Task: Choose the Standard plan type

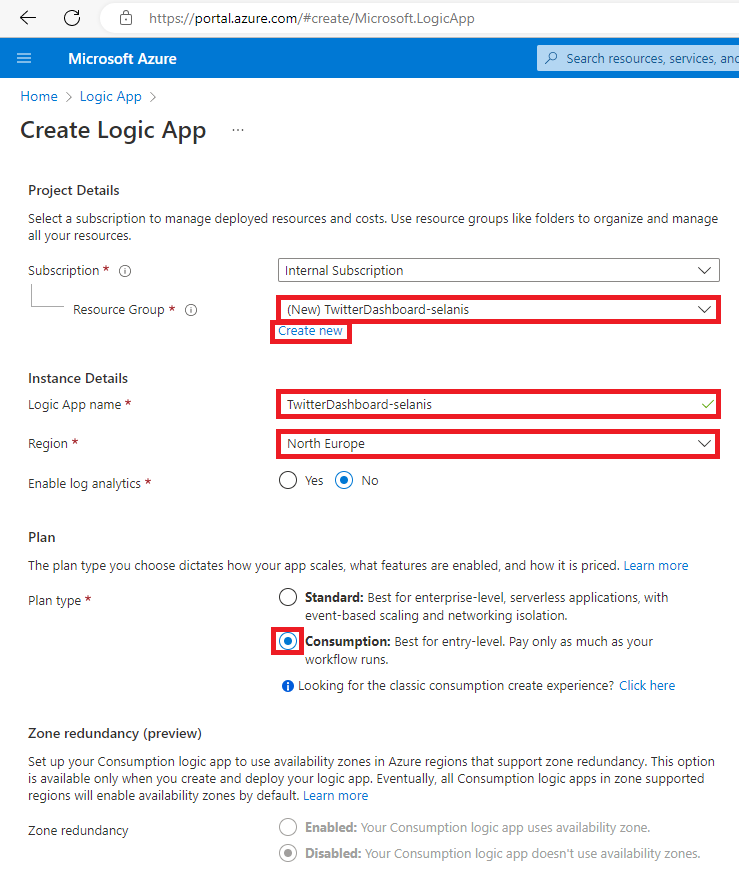Action: (288, 598)
